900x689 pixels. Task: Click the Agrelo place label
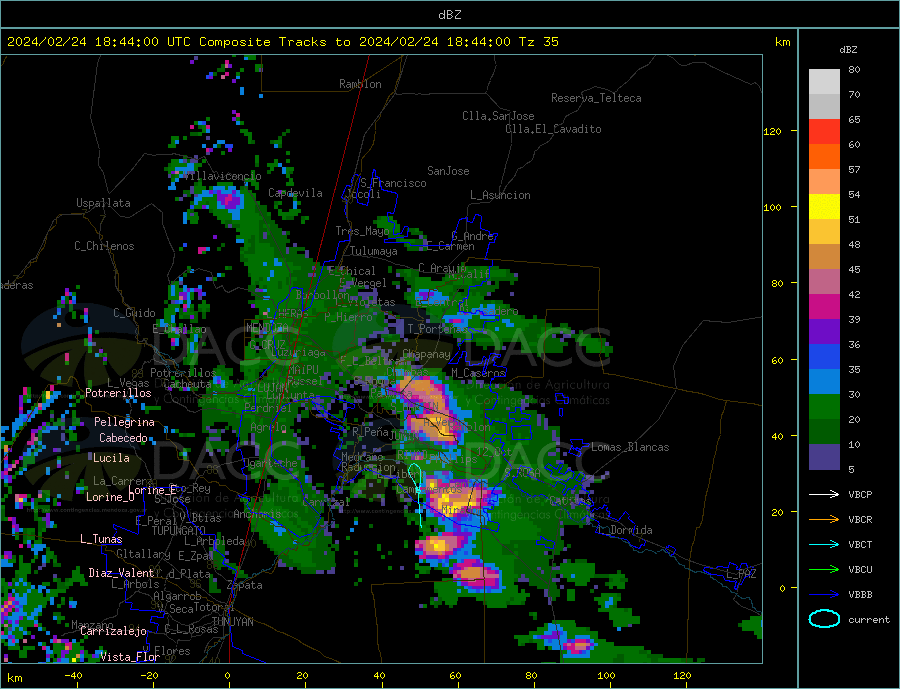(x=268, y=427)
